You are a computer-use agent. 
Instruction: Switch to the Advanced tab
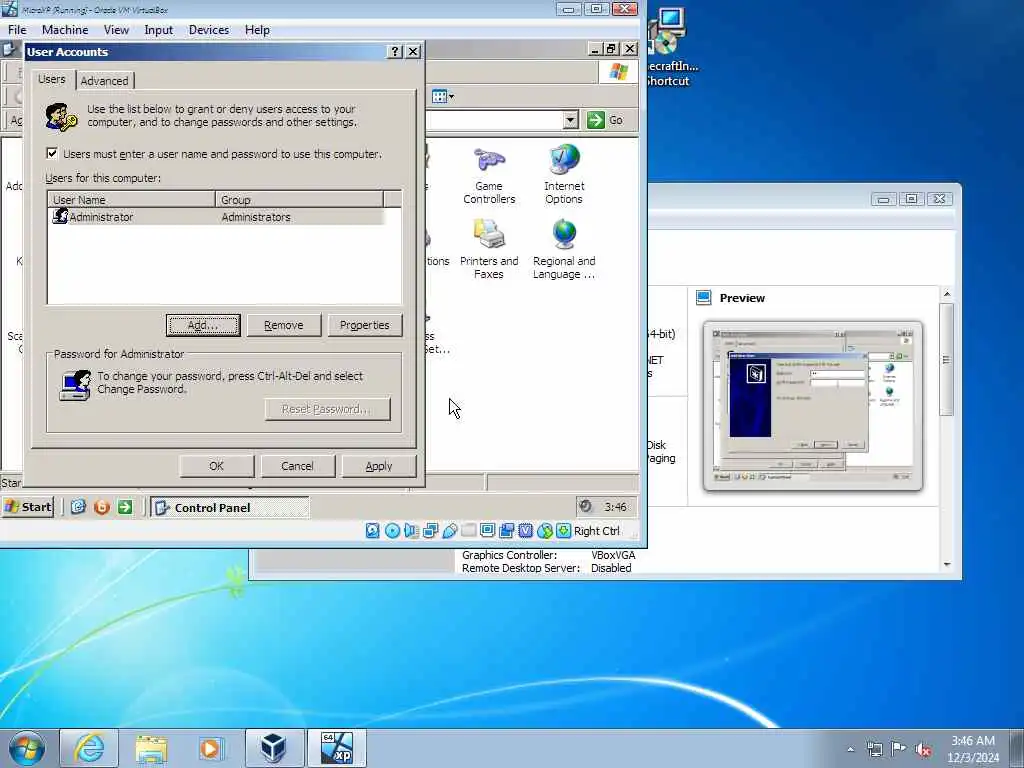click(x=104, y=81)
